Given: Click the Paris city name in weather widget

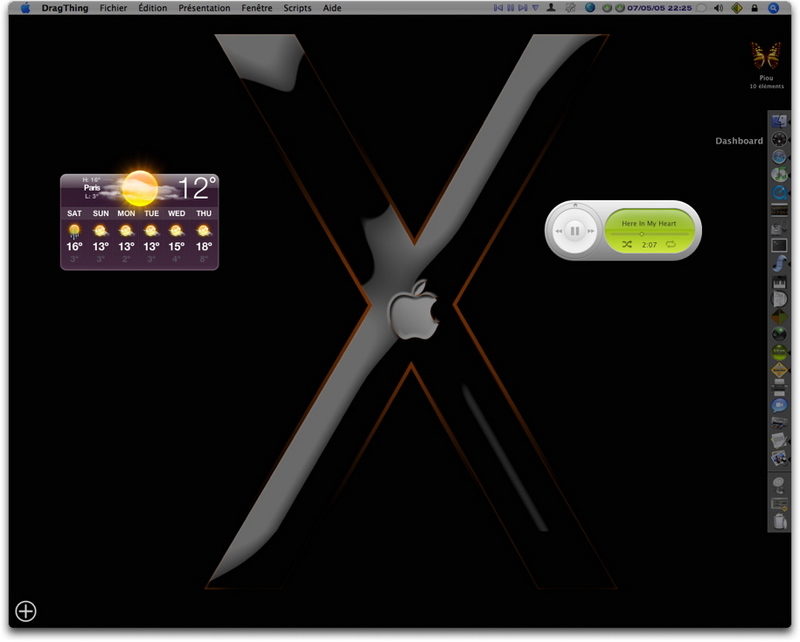Looking at the screenshot, I should [92, 188].
